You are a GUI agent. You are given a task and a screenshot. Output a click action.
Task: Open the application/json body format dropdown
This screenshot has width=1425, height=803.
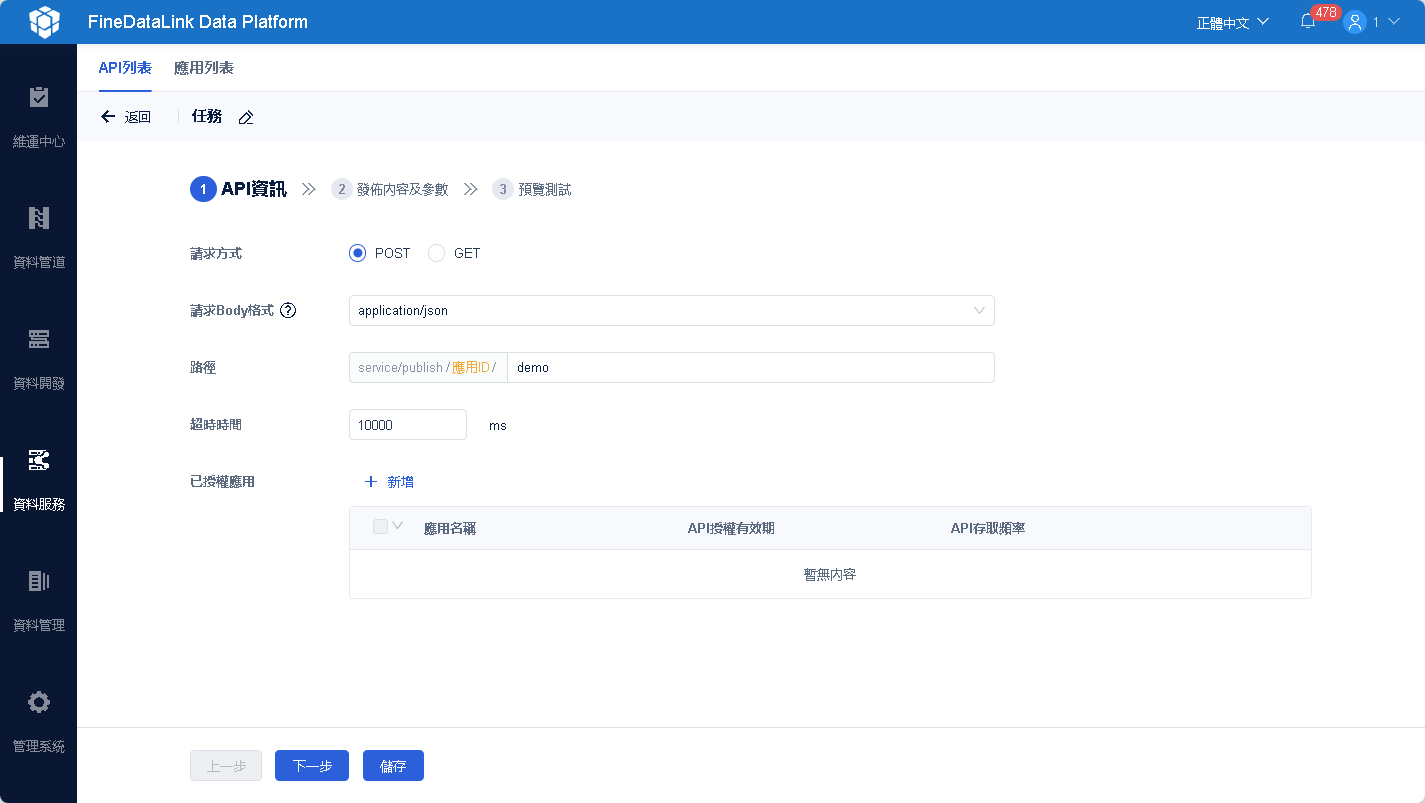672,310
